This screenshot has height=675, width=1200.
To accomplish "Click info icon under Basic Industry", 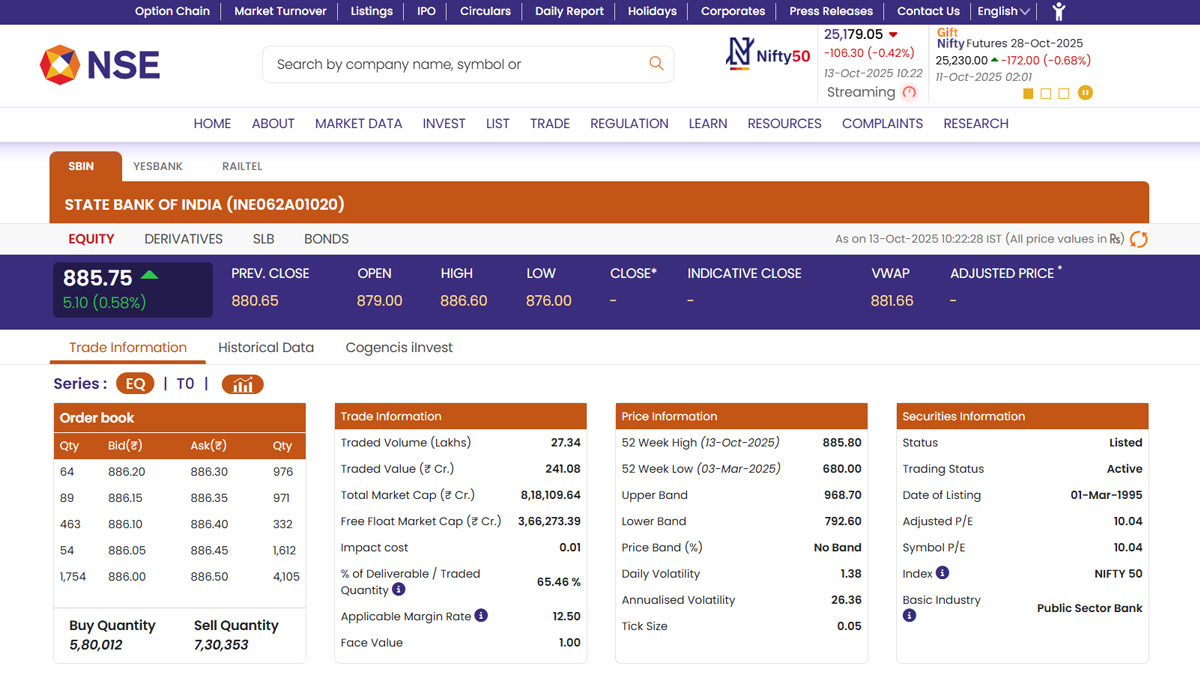I will tap(909, 616).
